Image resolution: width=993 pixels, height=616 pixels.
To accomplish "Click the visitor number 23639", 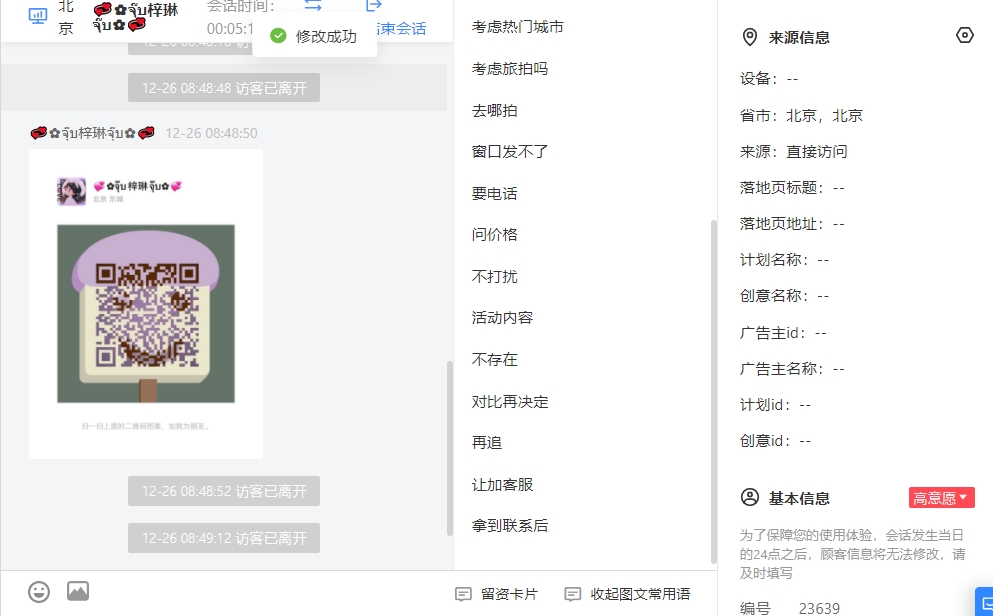I will point(819,608).
